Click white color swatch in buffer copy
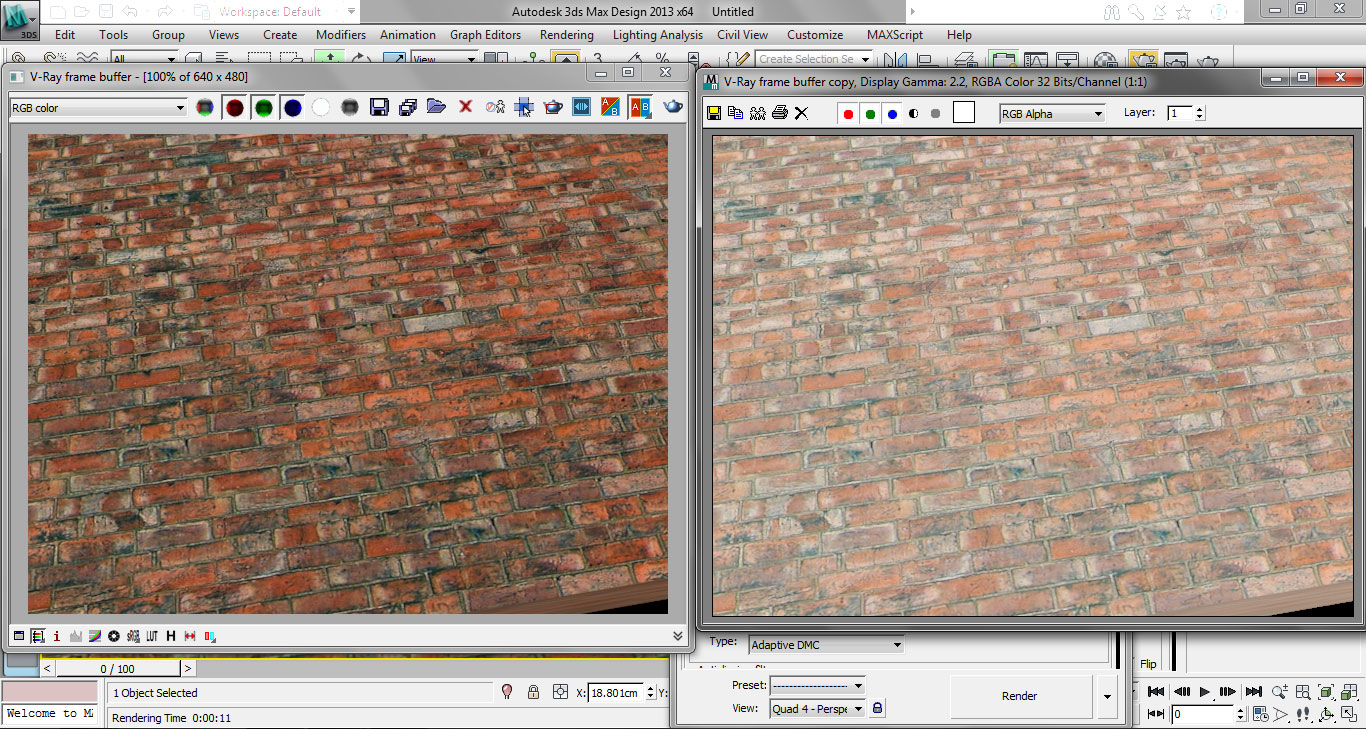 (963, 113)
